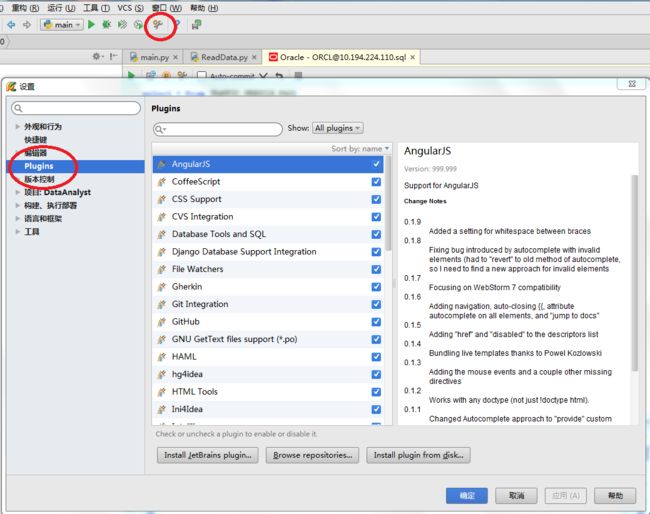Screen dimensions: 650x514
Task: Switch to the ReadData.py tab
Action: [223, 57]
